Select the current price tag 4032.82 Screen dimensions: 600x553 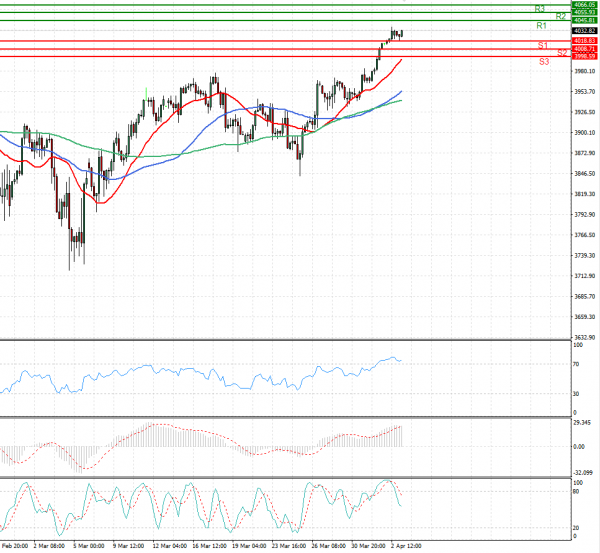pyautogui.click(x=584, y=31)
